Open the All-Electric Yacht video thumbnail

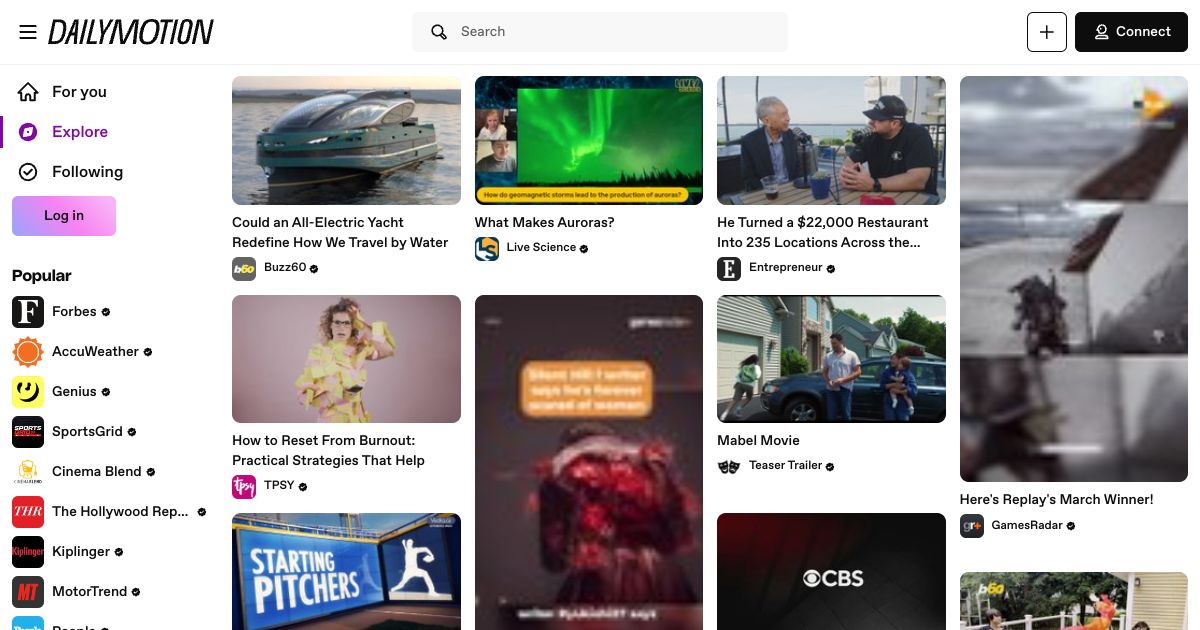point(346,141)
